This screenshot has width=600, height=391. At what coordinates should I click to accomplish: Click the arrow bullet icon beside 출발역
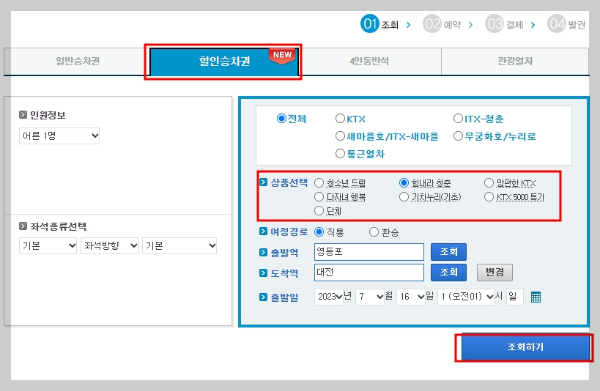263,252
